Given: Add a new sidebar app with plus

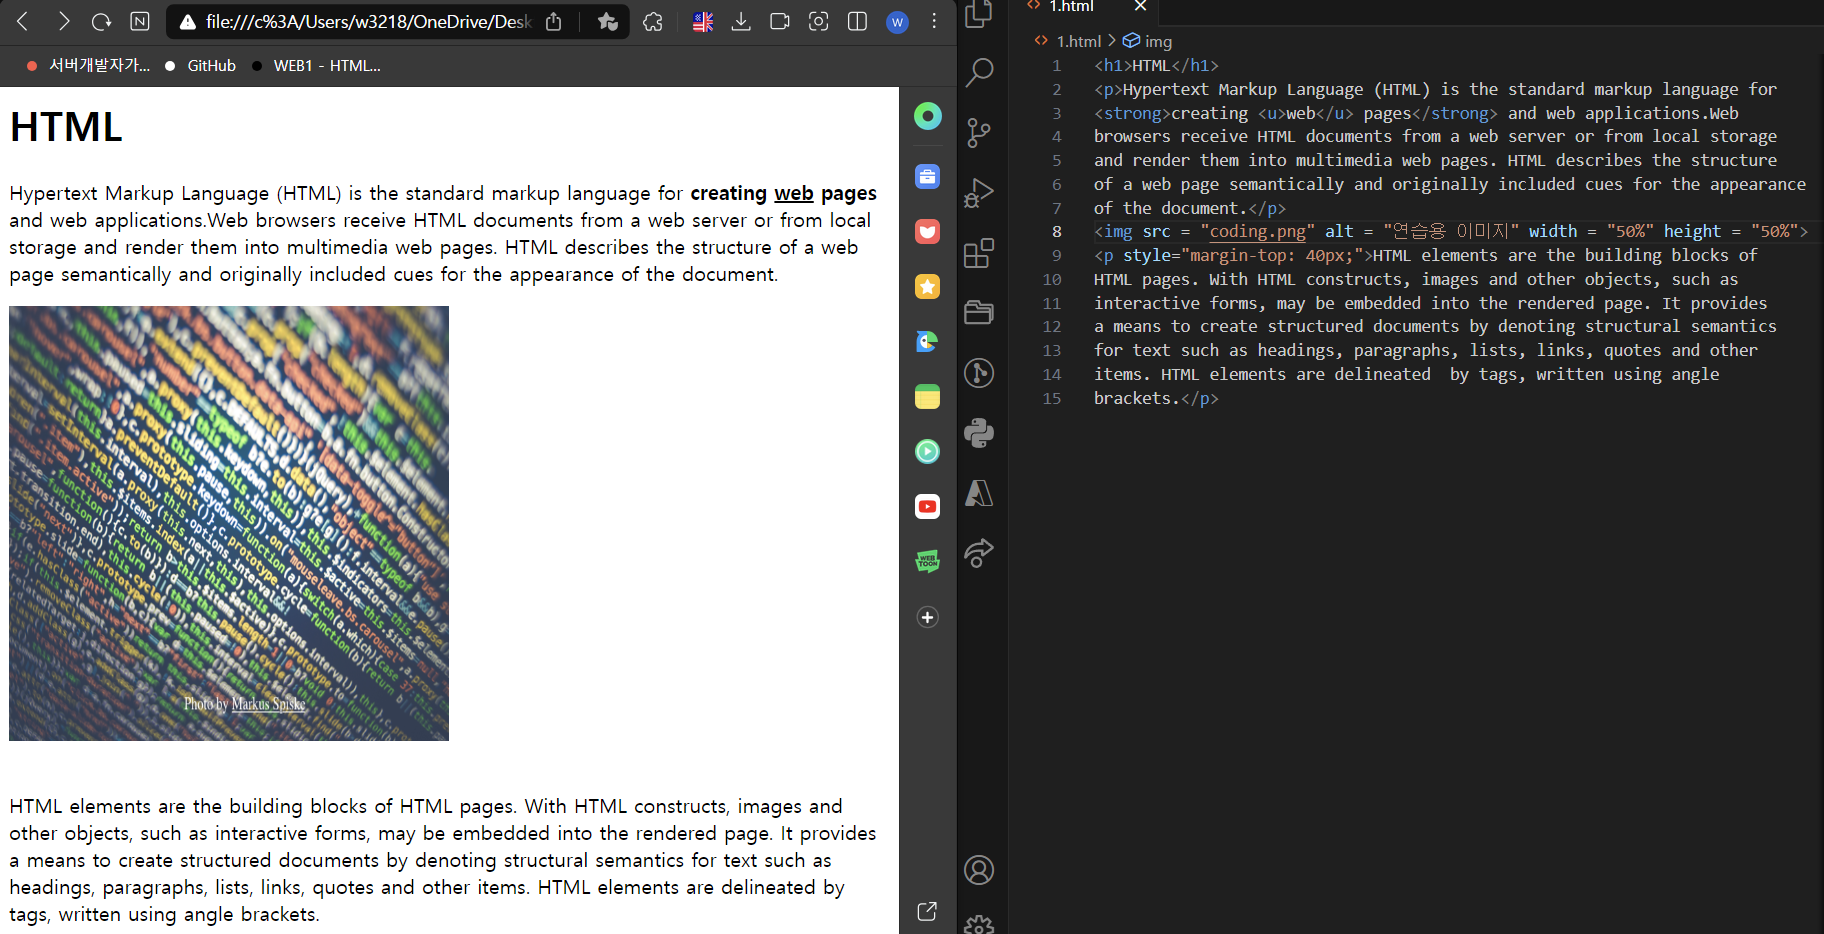Looking at the screenshot, I should 927,617.
